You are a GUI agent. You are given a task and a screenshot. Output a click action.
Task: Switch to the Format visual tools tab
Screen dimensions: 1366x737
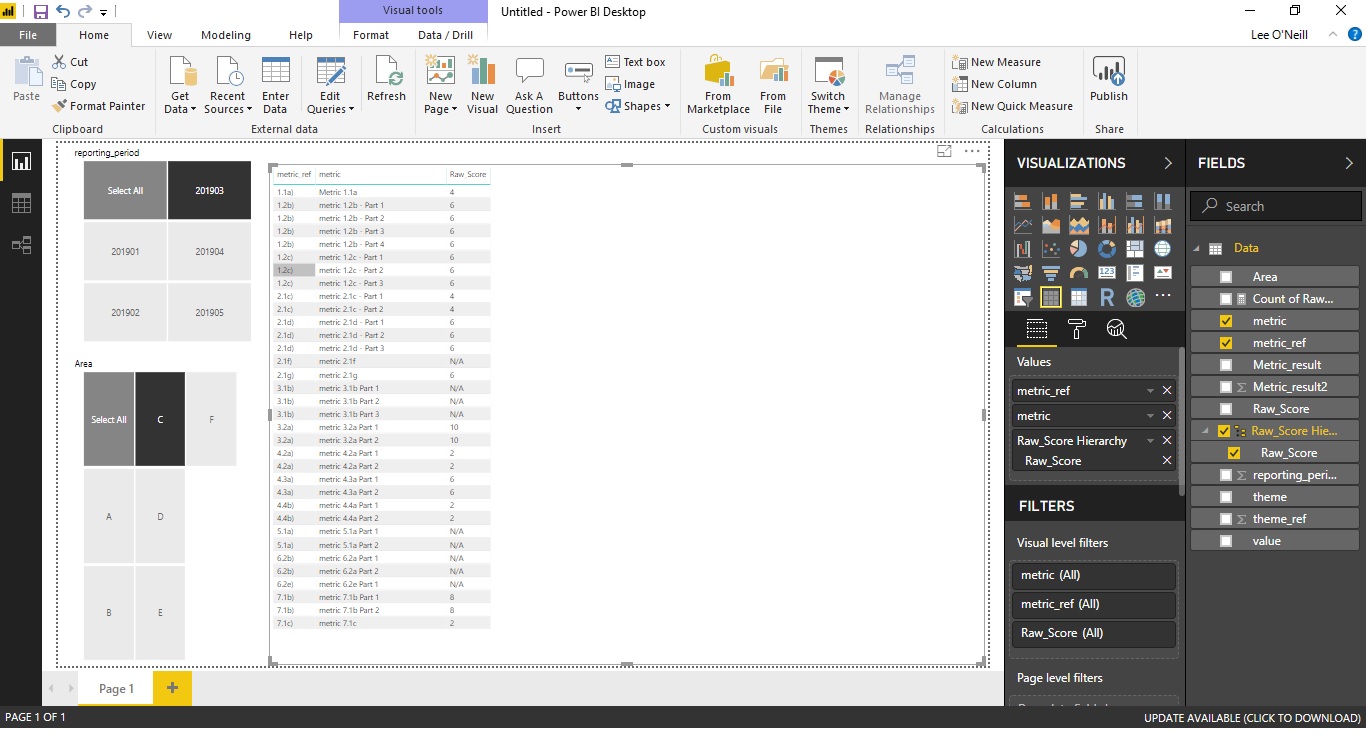tap(371, 35)
